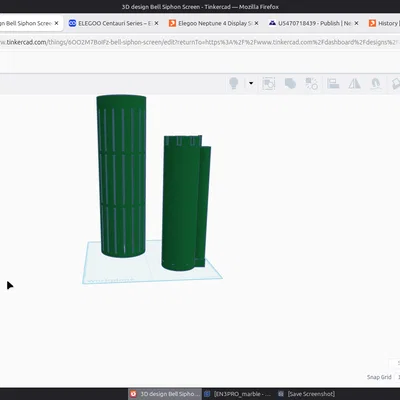The image size is (400, 400).
Task: Open the visibility dropdown arrow beside the lightbulb
Action: coord(251,83)
